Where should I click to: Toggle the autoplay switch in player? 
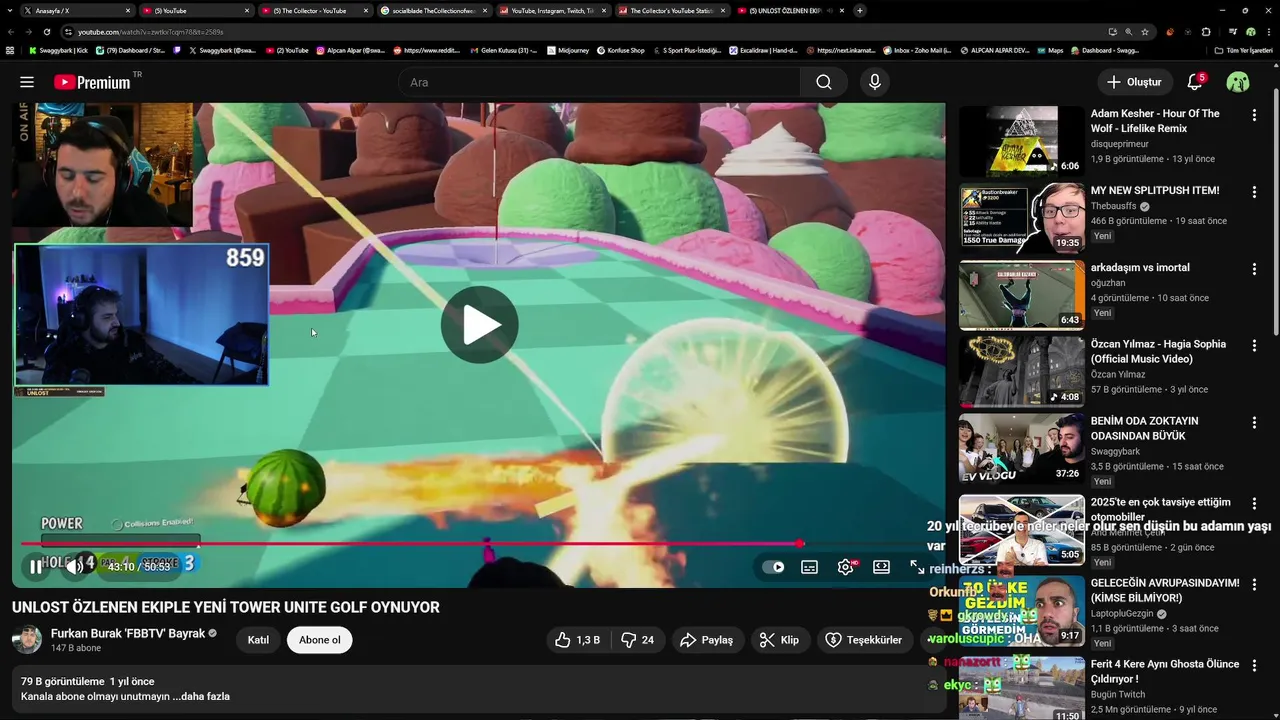[x=773, y=567]
